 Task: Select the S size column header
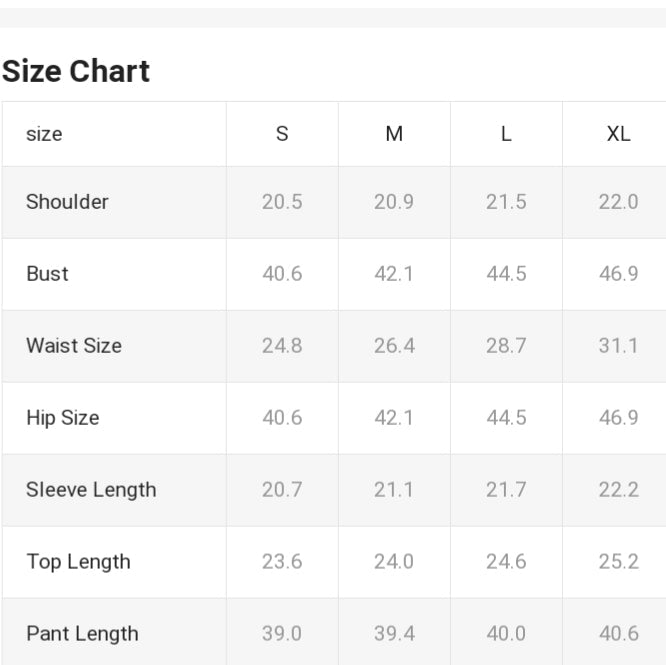(x=282, y=134)
